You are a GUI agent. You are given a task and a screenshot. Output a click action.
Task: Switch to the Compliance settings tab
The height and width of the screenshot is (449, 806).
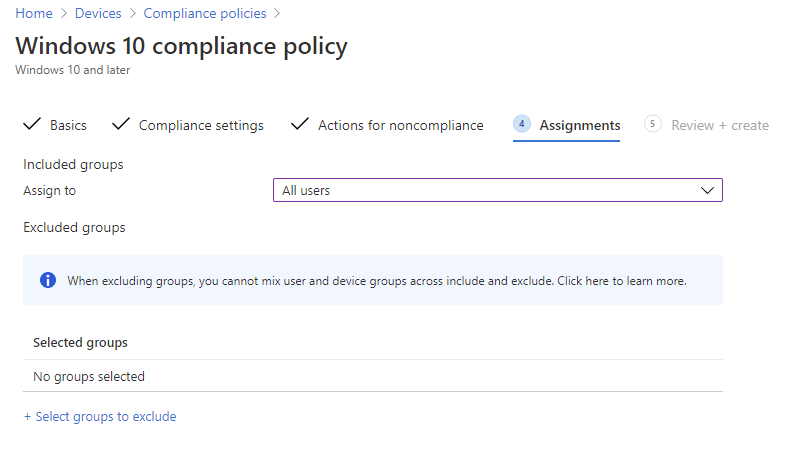201,125
